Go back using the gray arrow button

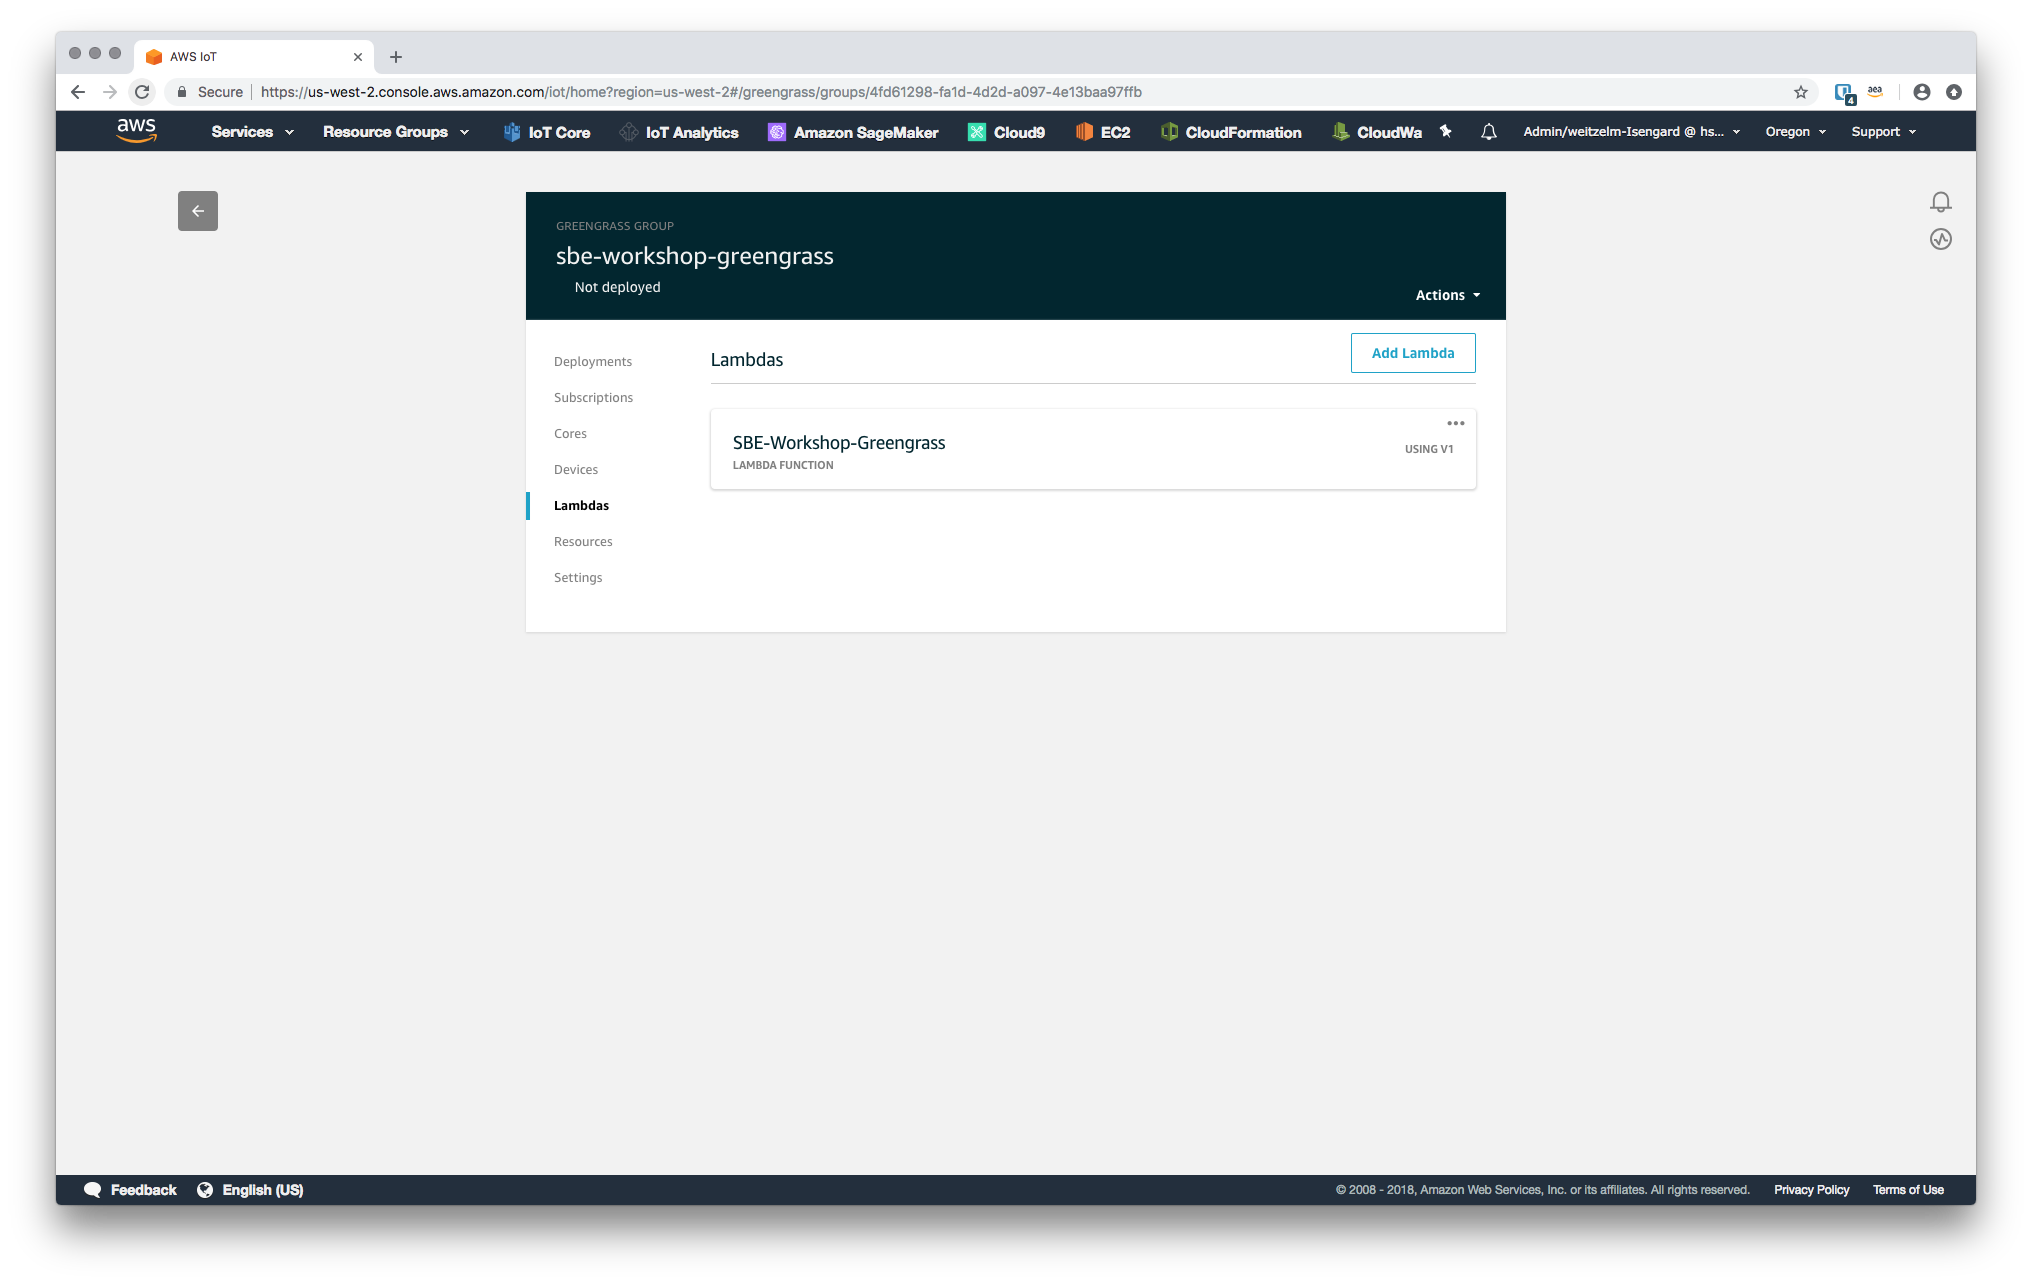pos(198,211)
